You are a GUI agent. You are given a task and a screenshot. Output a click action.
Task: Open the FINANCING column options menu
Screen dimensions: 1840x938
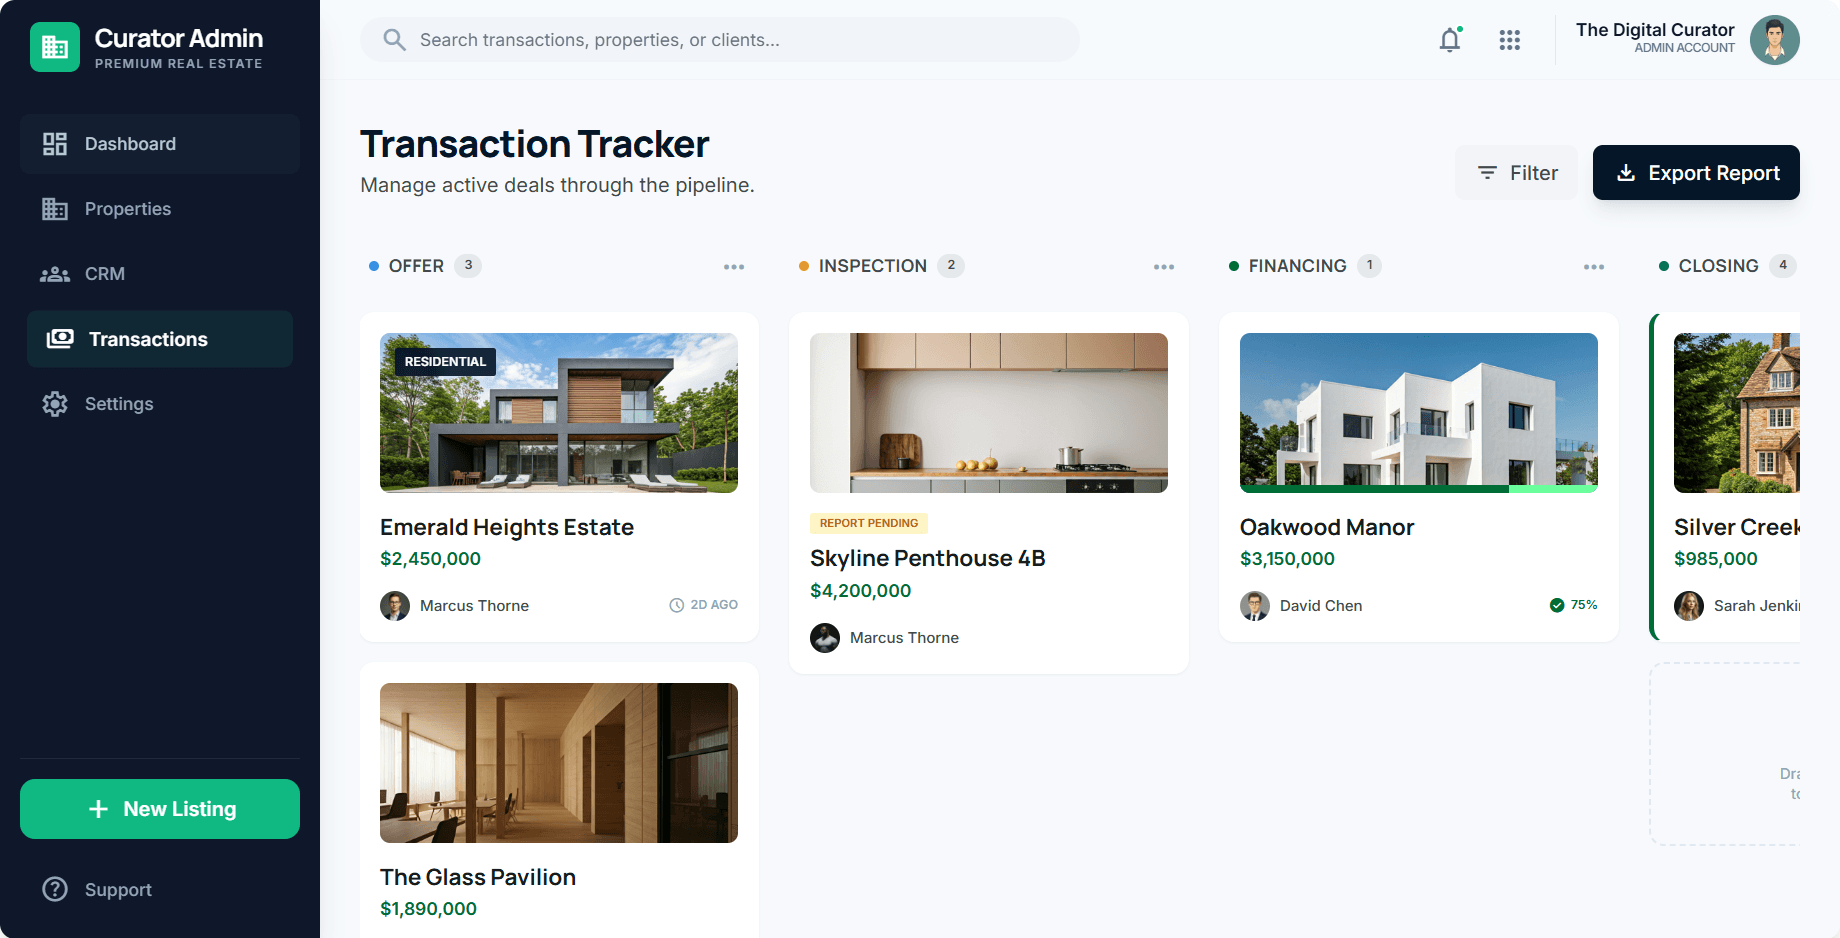coord(1594,266)
